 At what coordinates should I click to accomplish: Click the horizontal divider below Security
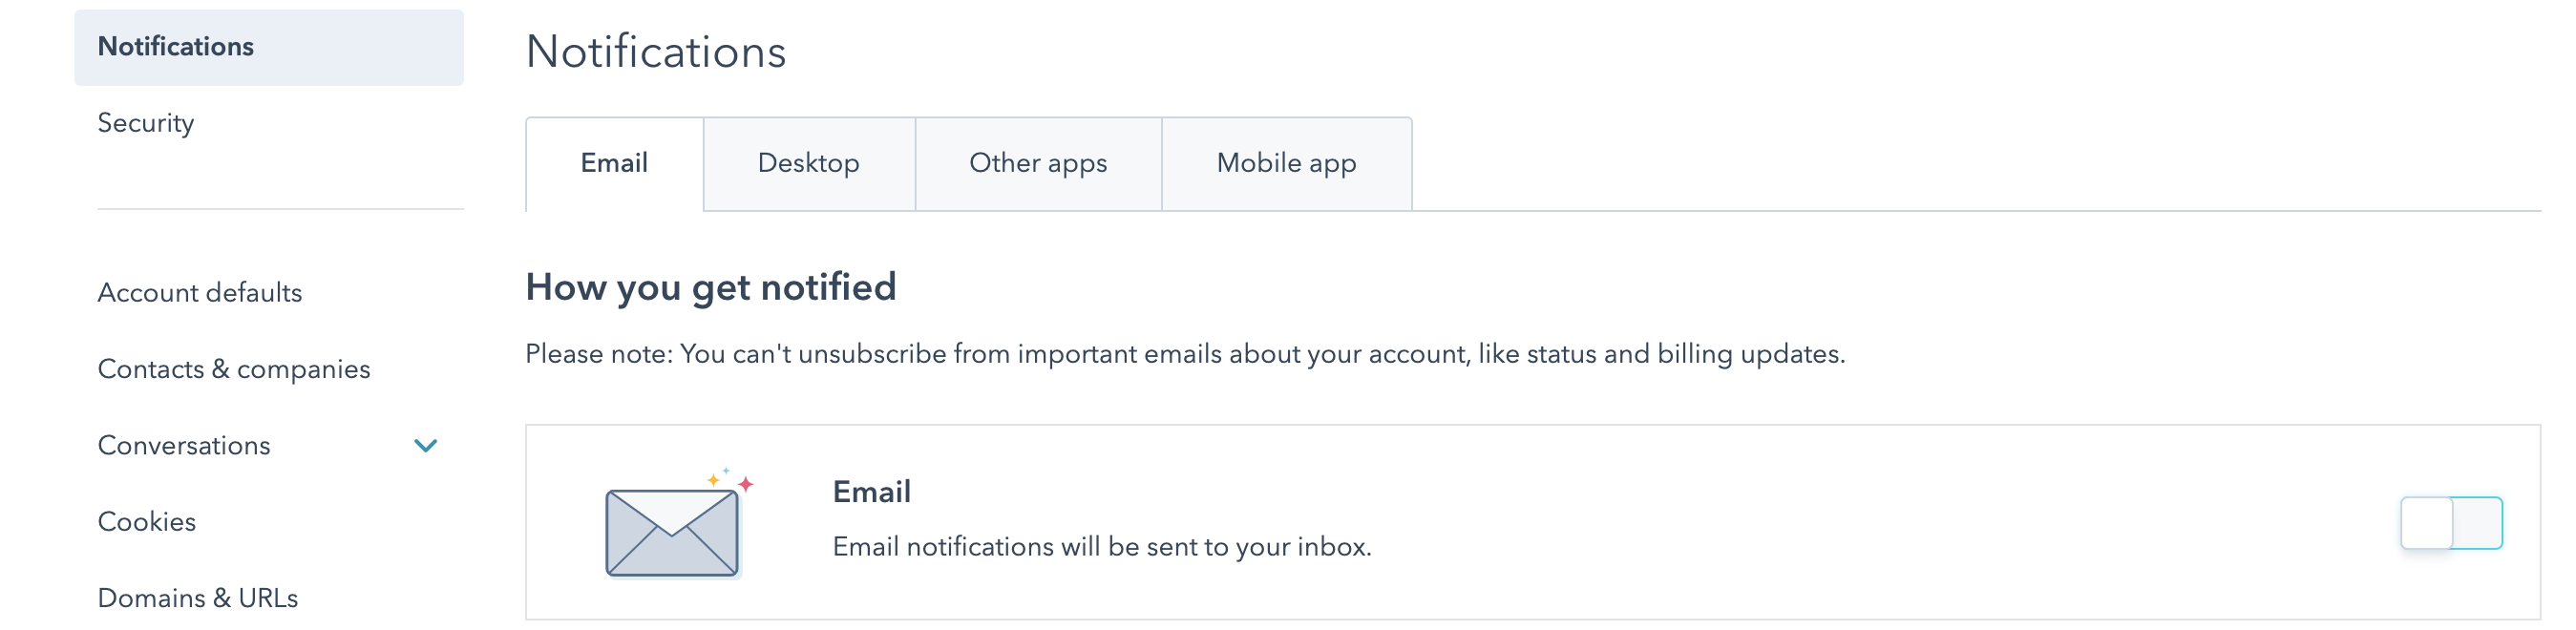(280, 209)
